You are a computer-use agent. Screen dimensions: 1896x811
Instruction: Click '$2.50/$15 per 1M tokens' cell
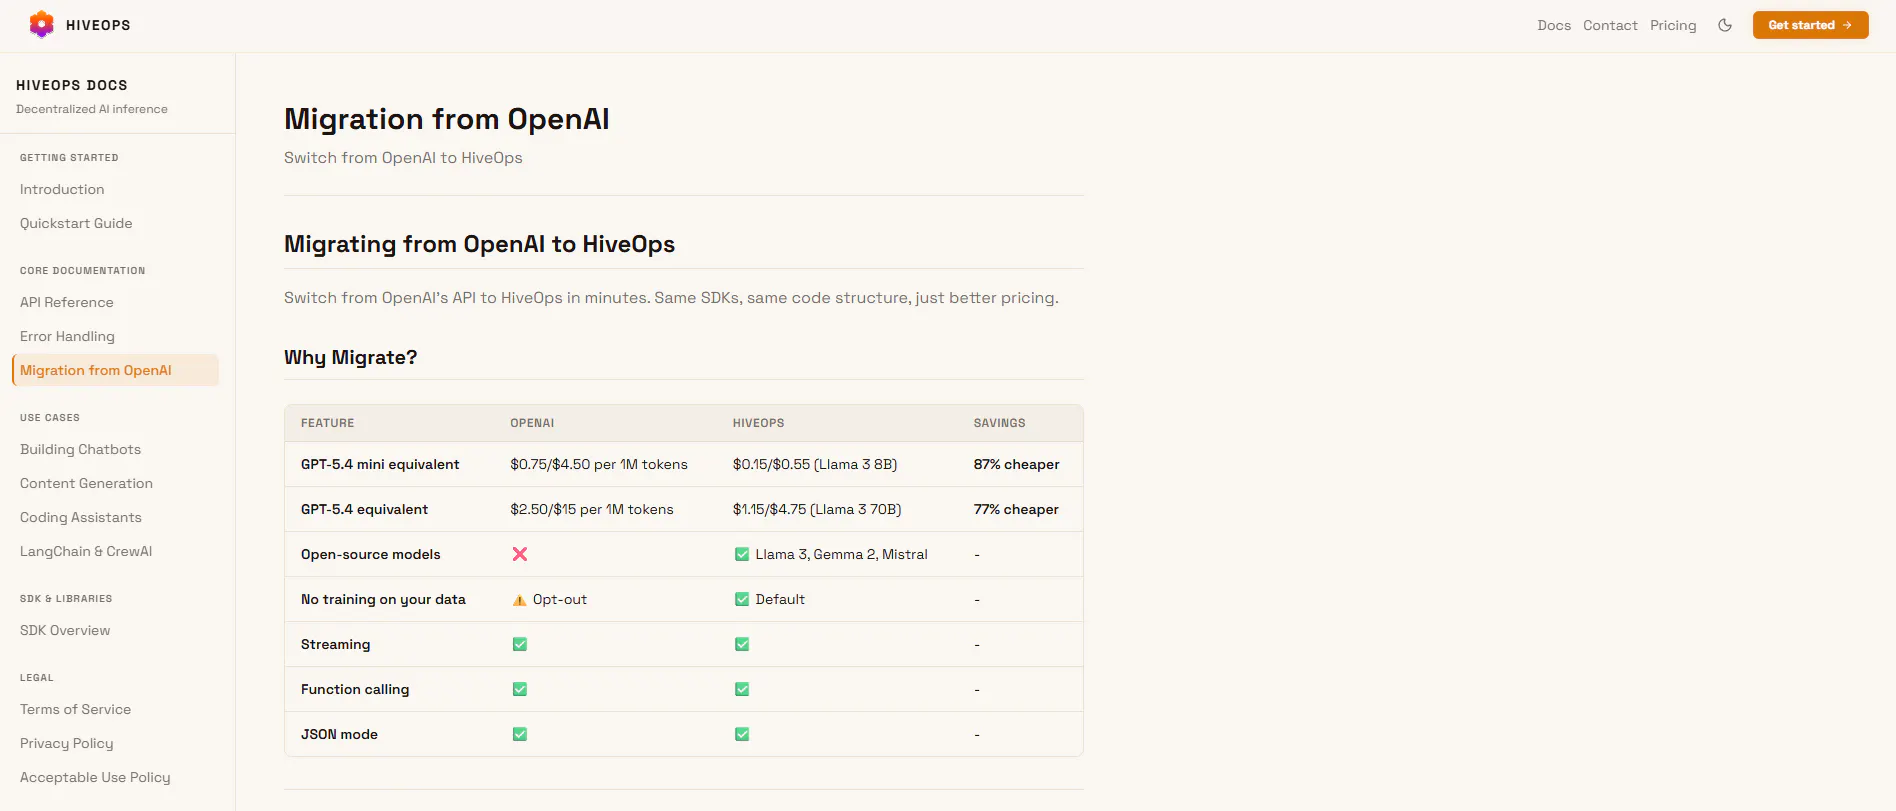pos(592,509)
